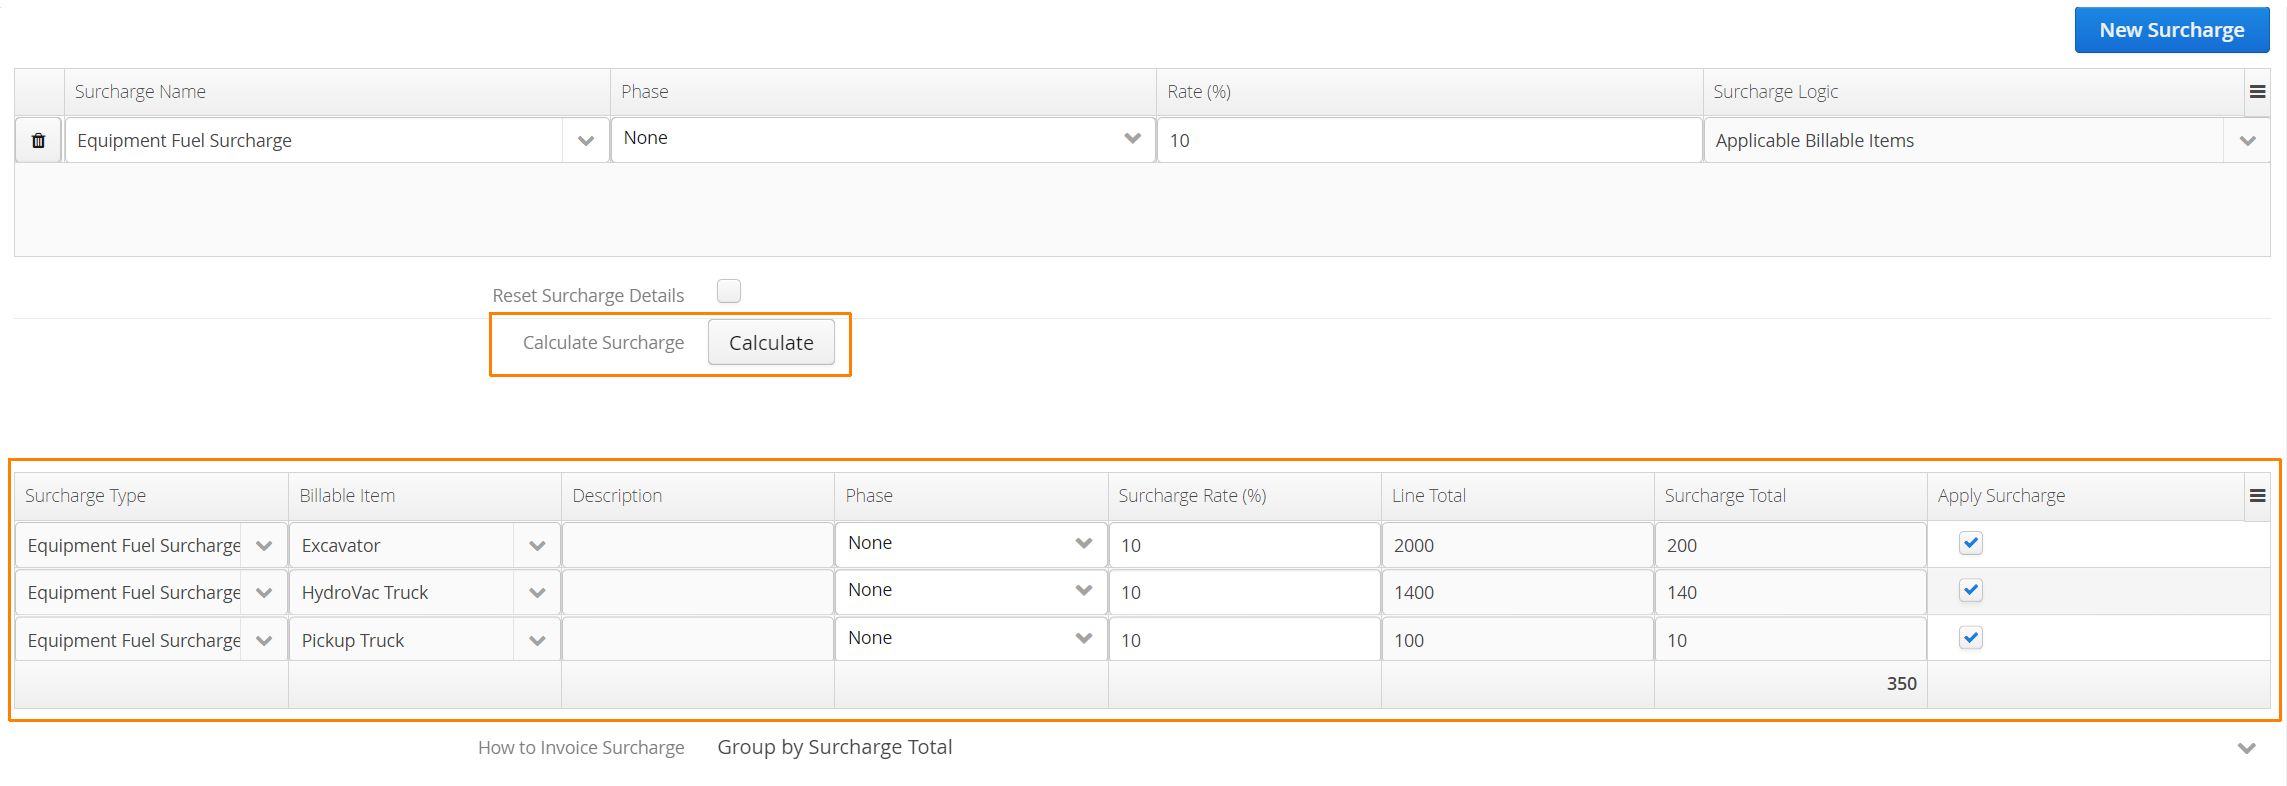Open the Phase dropdown on the HydroVac Truck row
2287x786 pixels.
point(1083,590)
